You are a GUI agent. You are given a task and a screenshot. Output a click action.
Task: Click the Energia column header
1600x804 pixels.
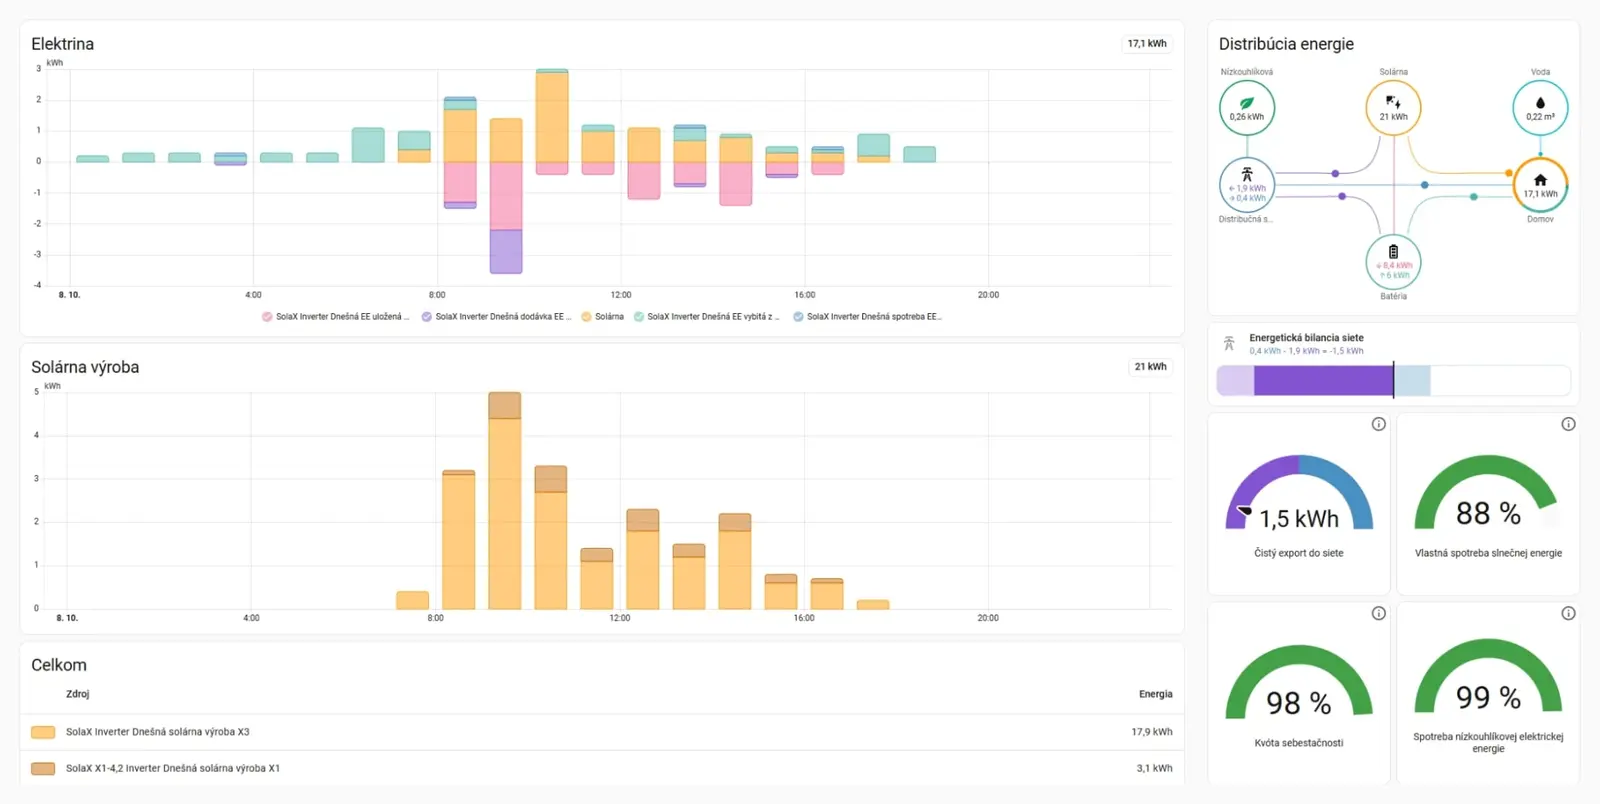pyautogui.click(x=1155, y=694)
